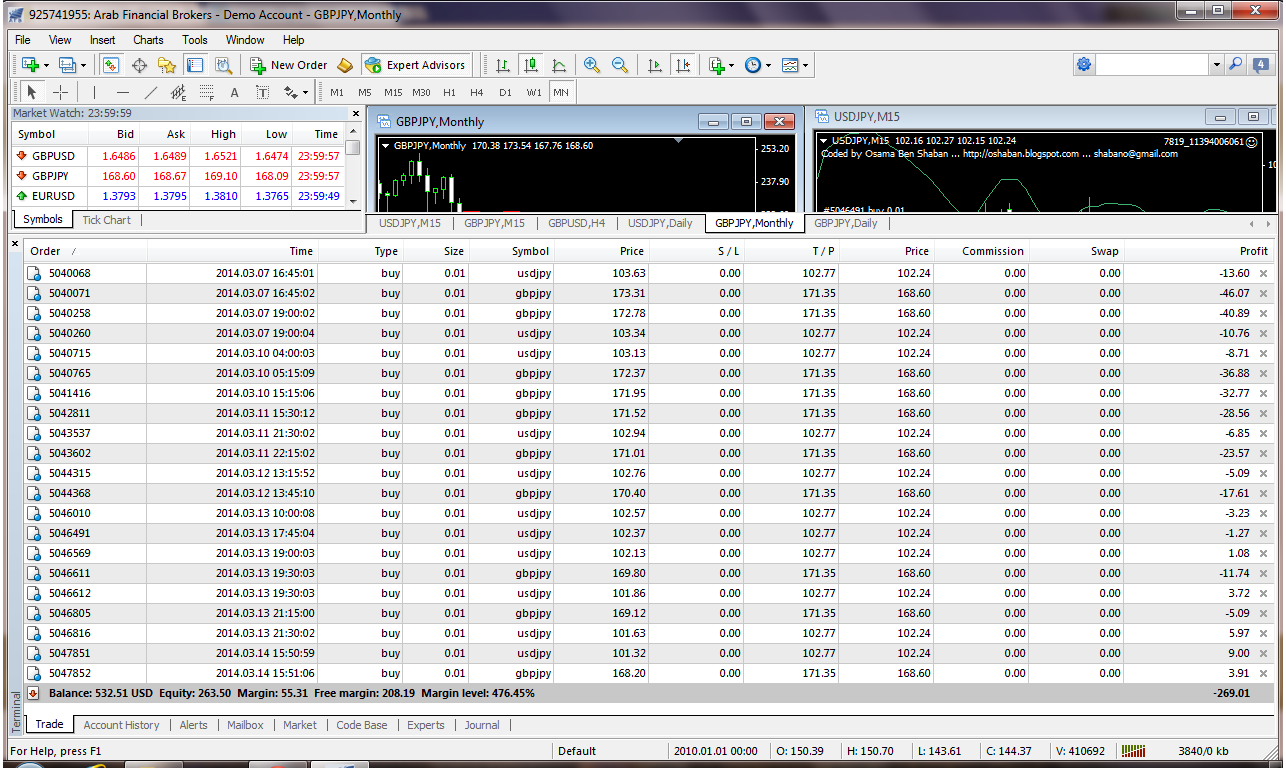This screenshot has width=1286, height=768.
Task: Select the equidistant channel tool
Action: pos(179,92)
